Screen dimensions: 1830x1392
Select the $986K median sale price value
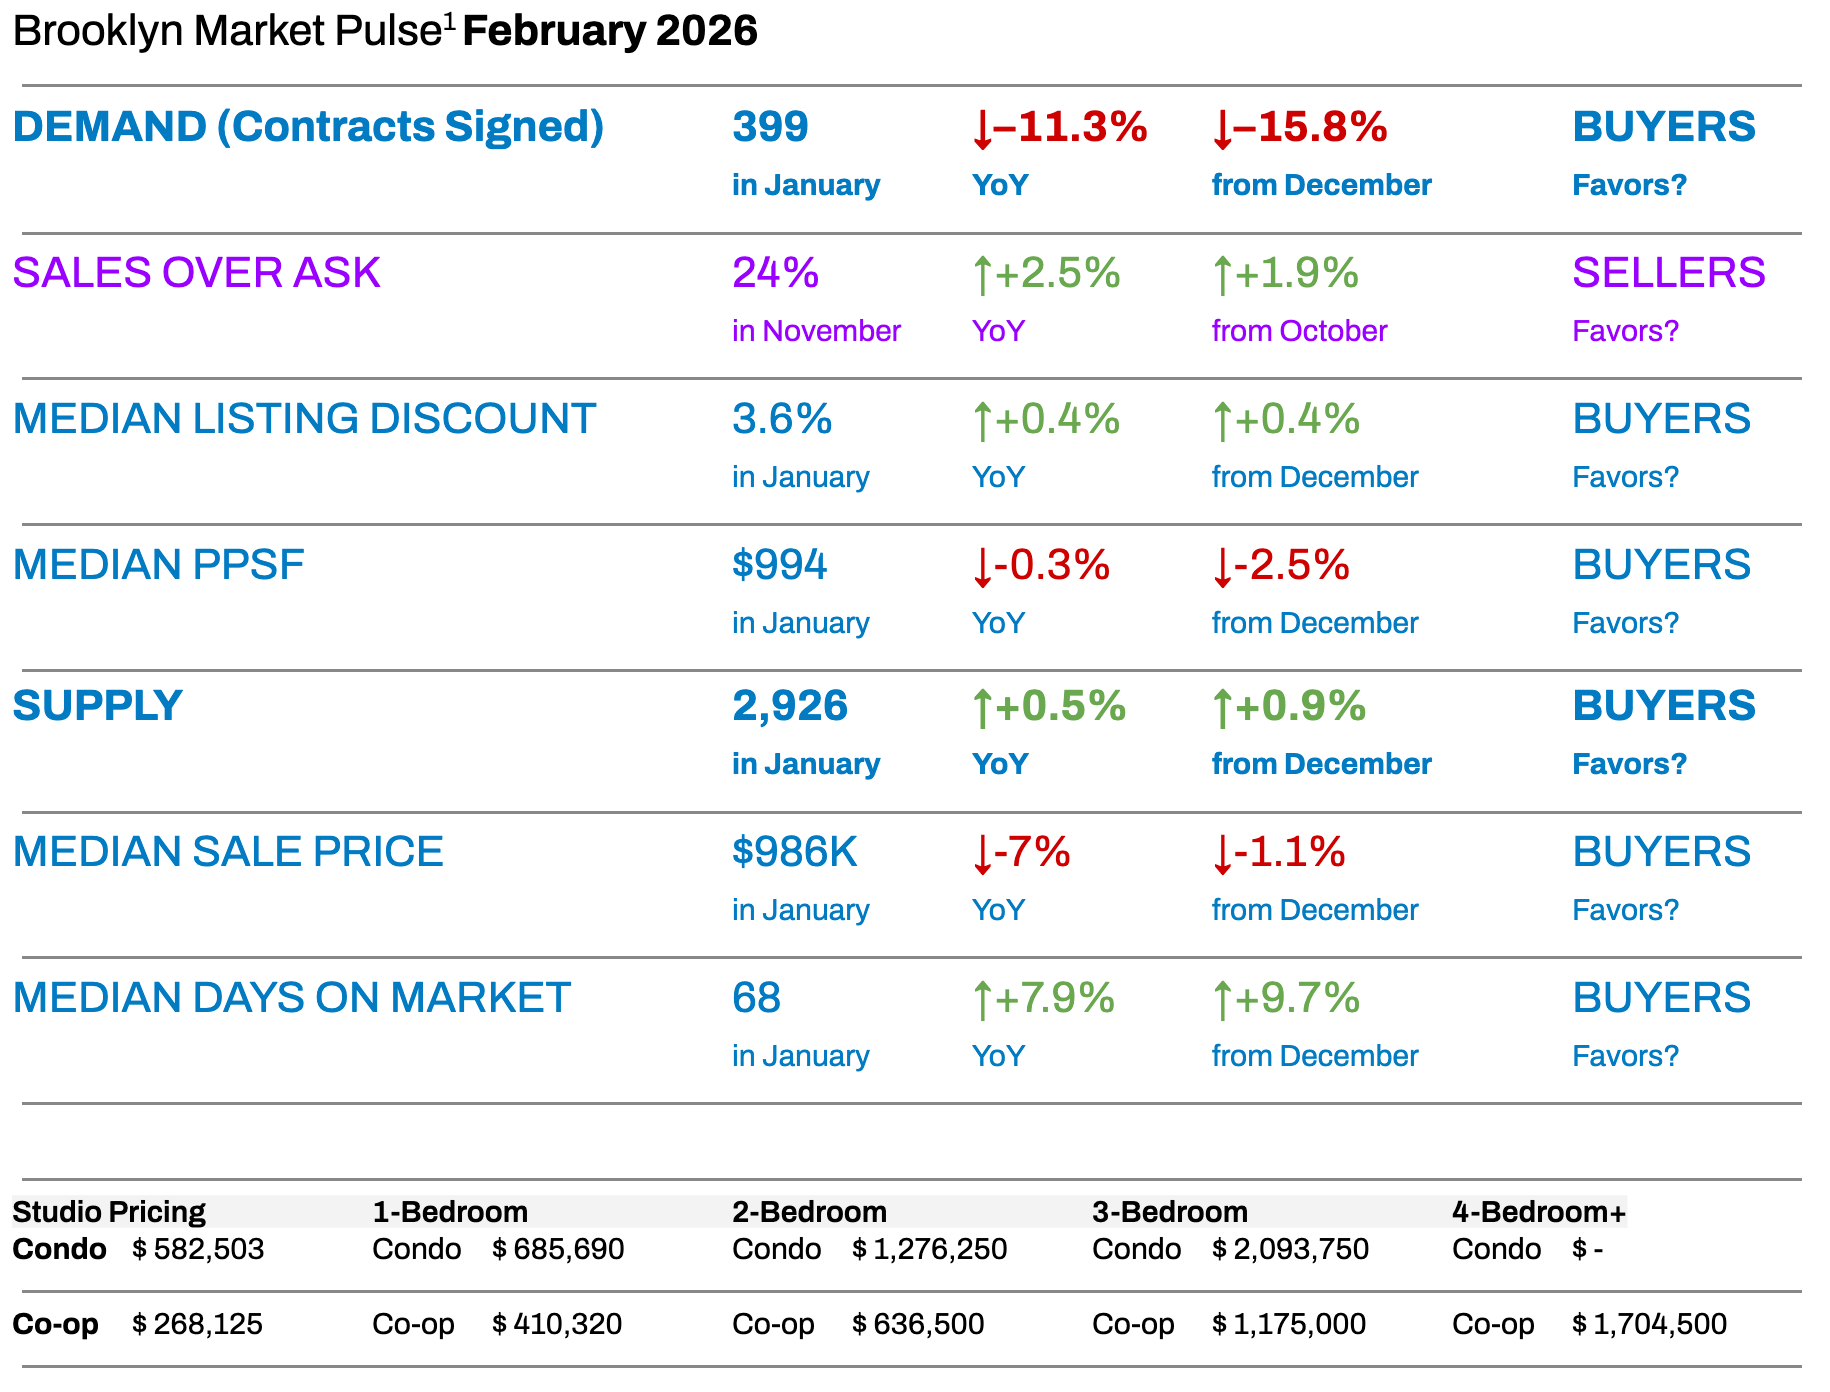(794, 852)
